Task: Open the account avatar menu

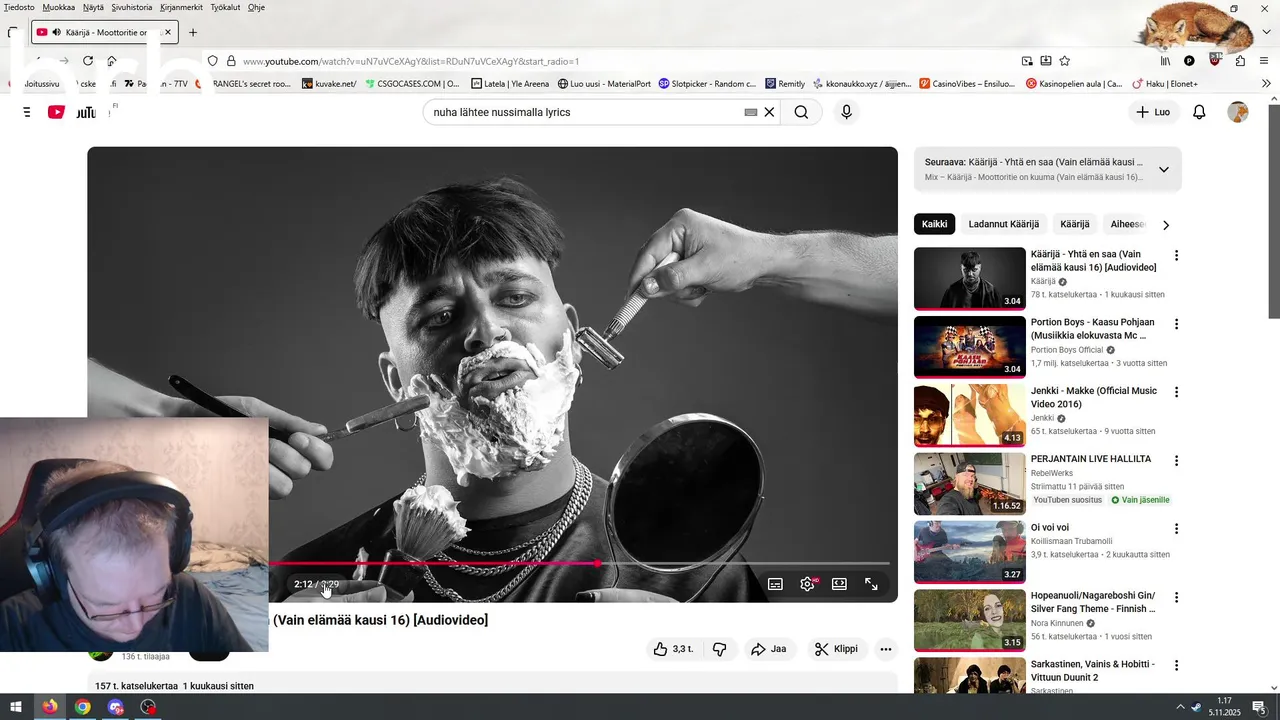Action: coord(1238,112)
